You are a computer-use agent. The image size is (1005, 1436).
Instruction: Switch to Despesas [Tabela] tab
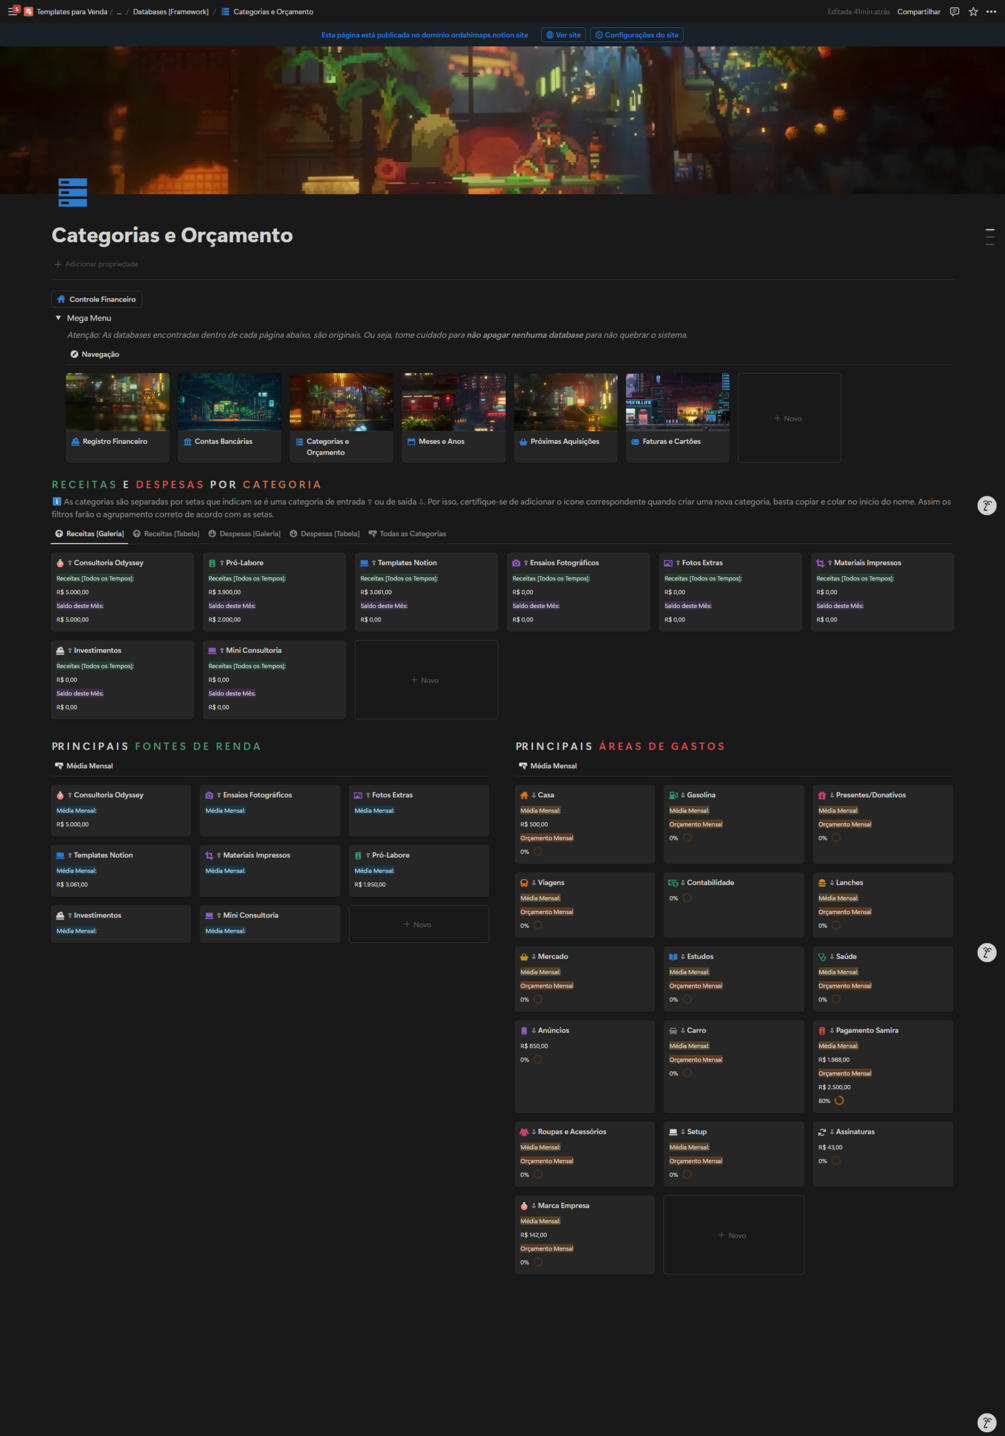(325, 534)
